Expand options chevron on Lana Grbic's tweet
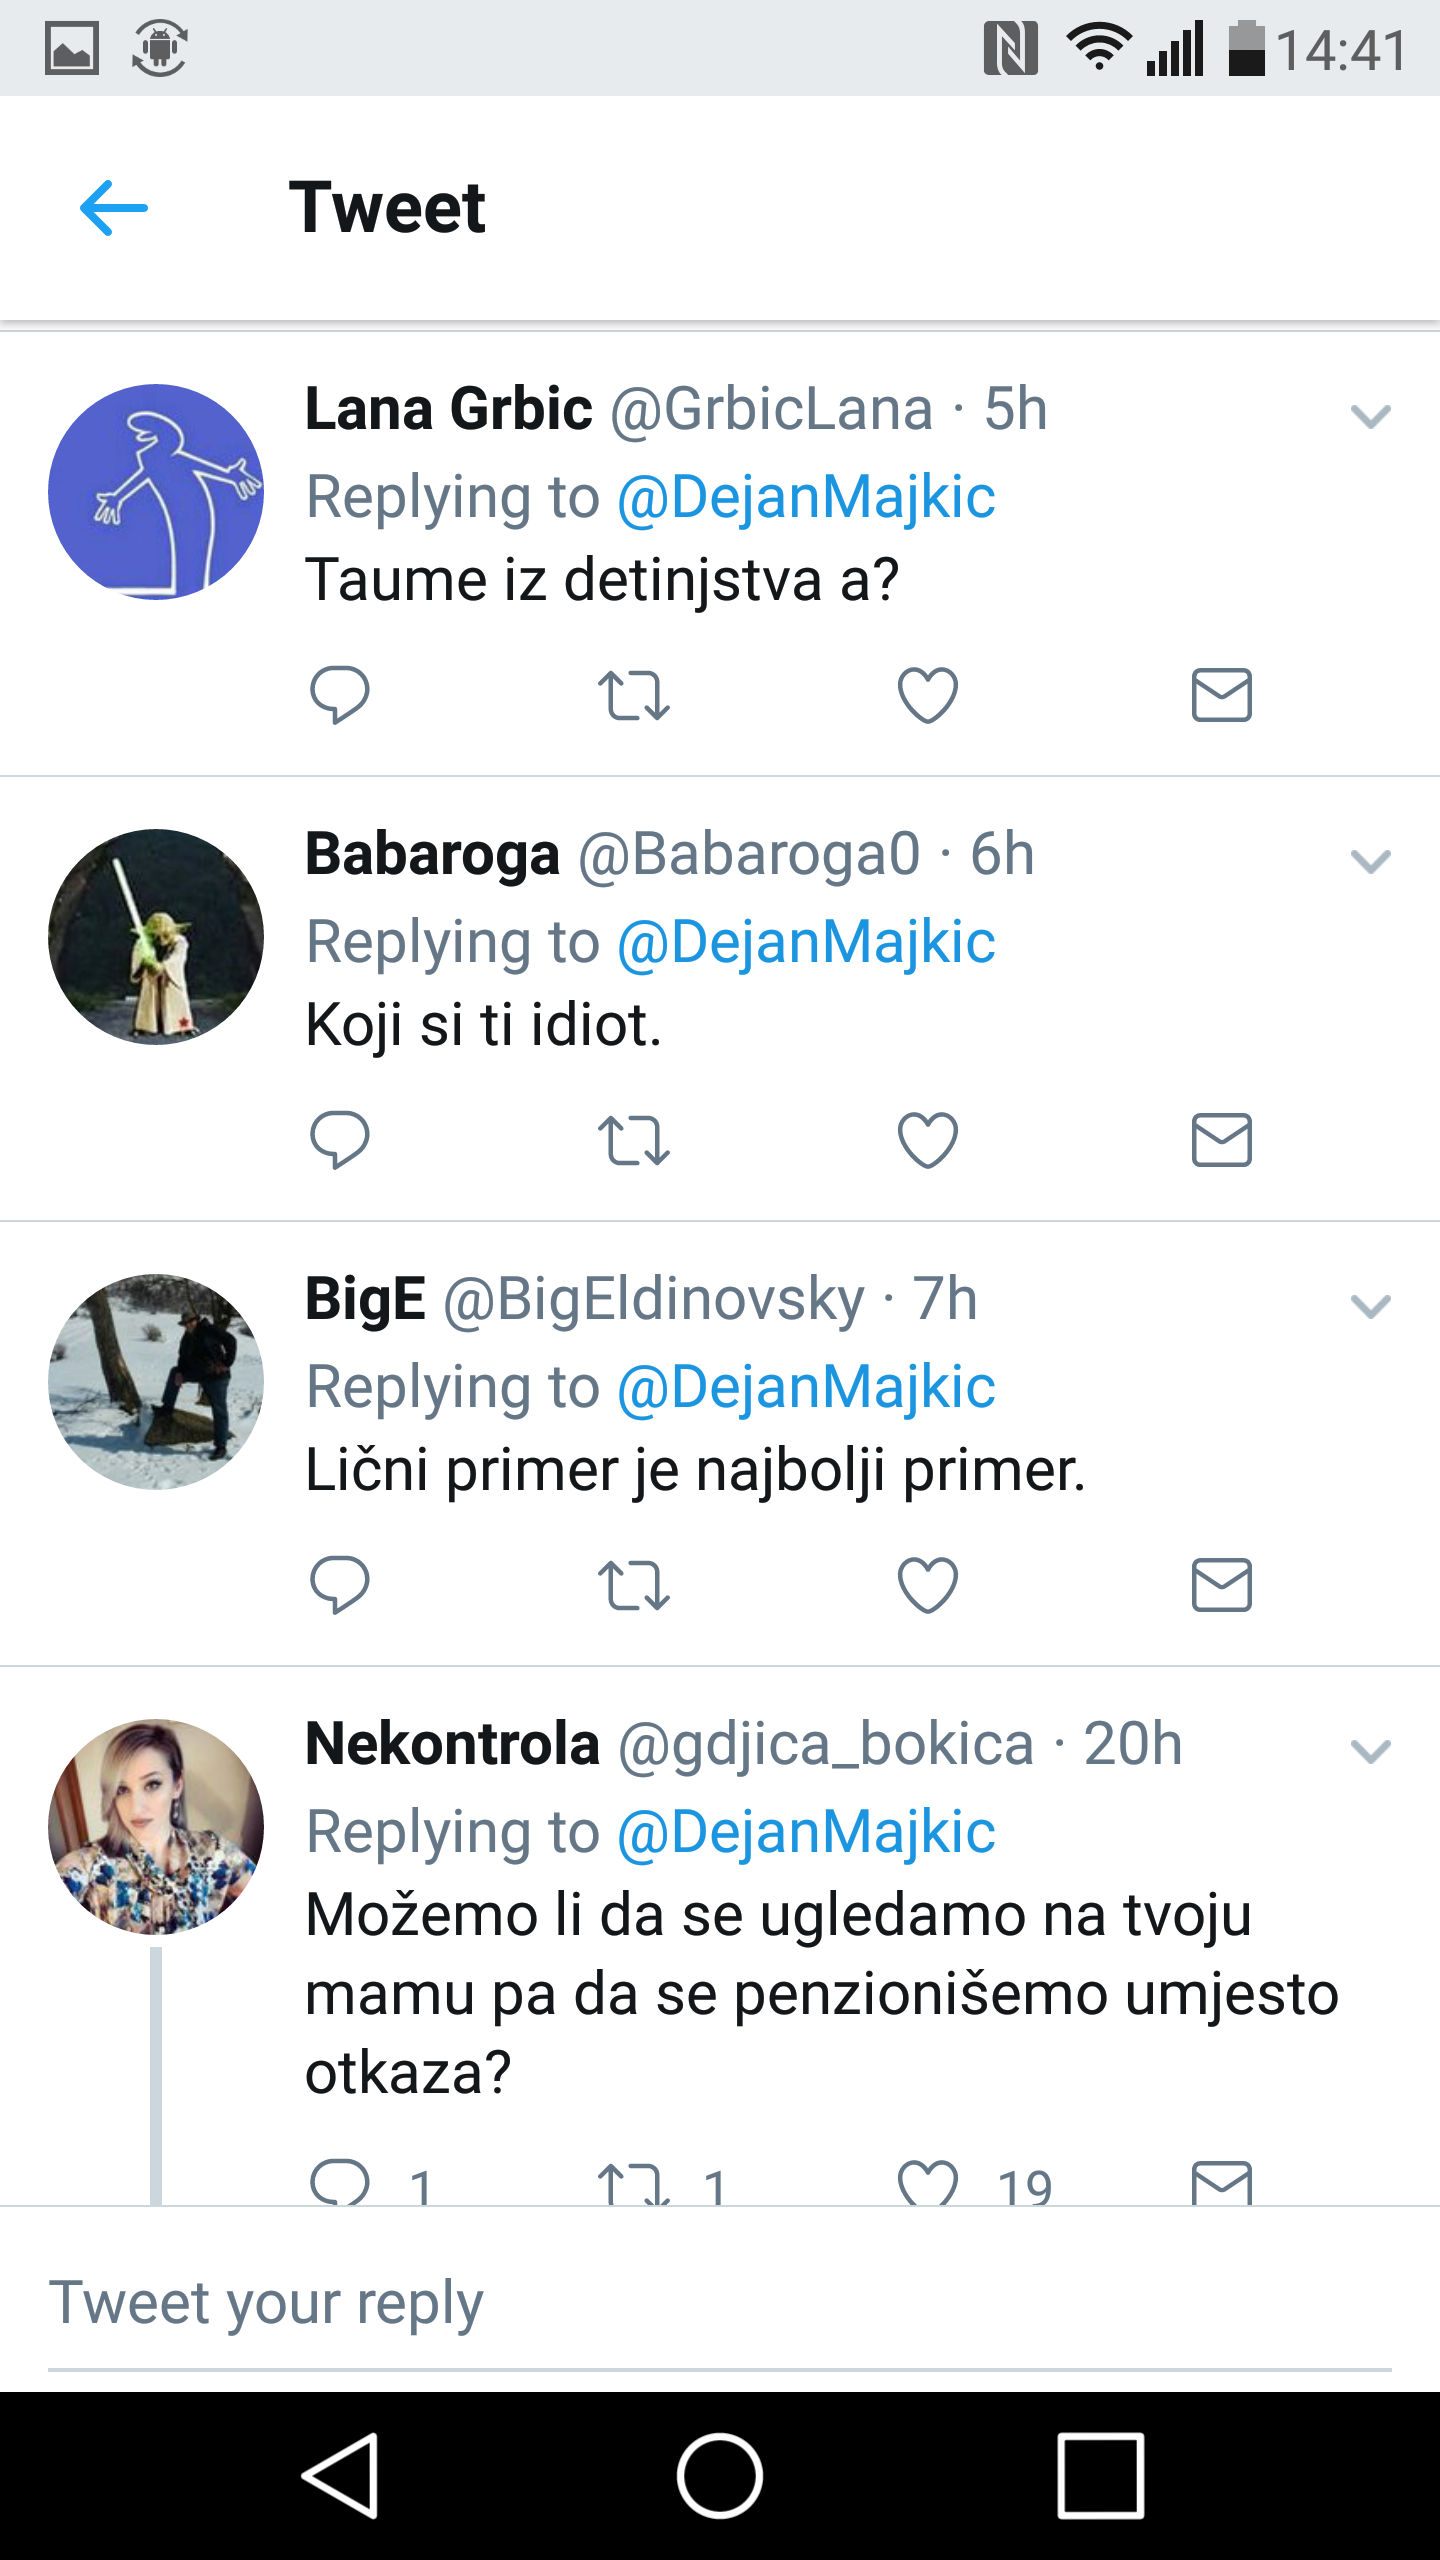The image size is (1440, 2560). coord(1370,416)
